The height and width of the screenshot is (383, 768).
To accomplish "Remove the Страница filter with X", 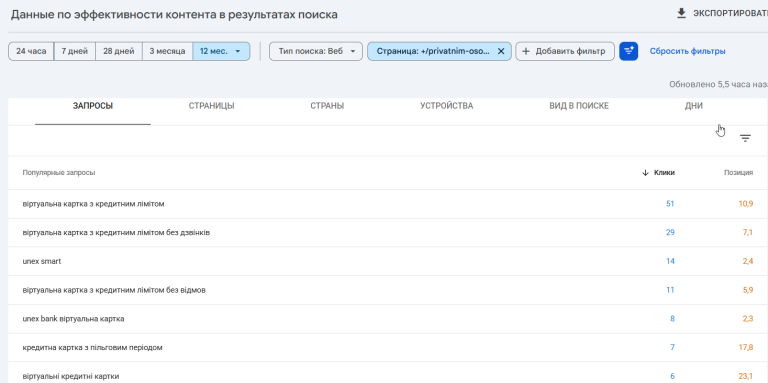I will pyautogui.click(x=501, y=51).
